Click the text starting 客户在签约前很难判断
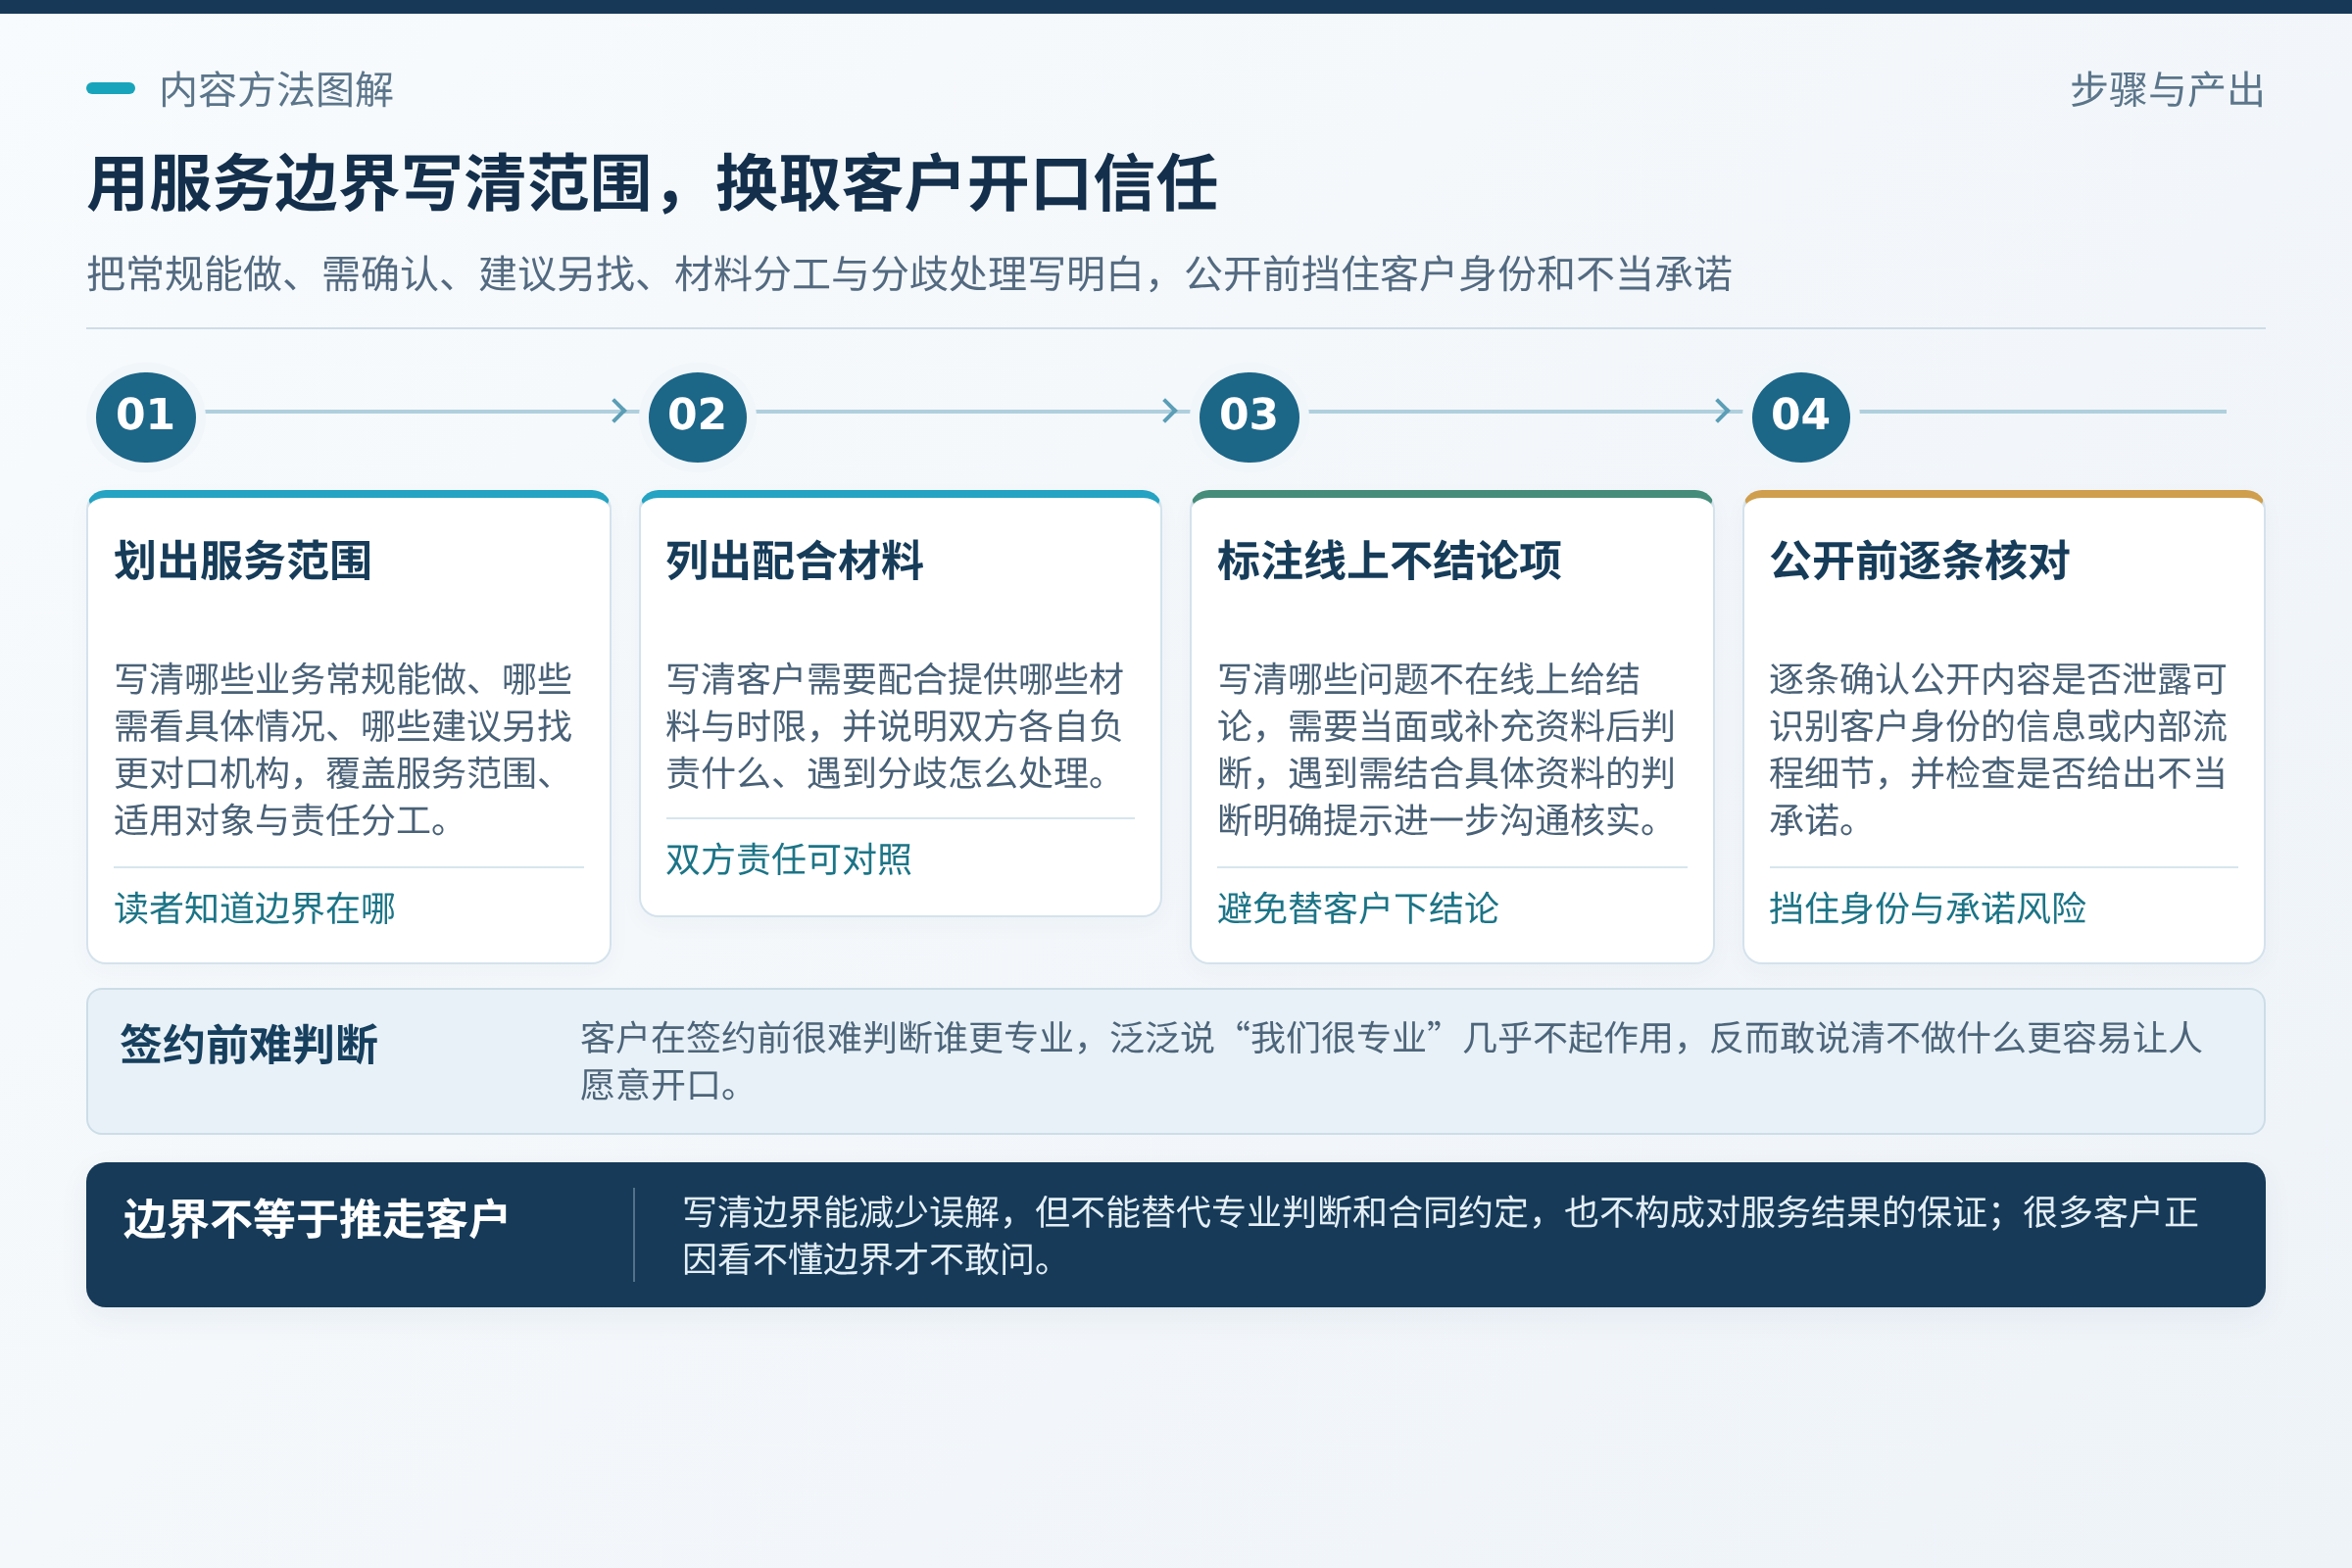This screenshot has width=2352, height=1568. (1391, 1061)
